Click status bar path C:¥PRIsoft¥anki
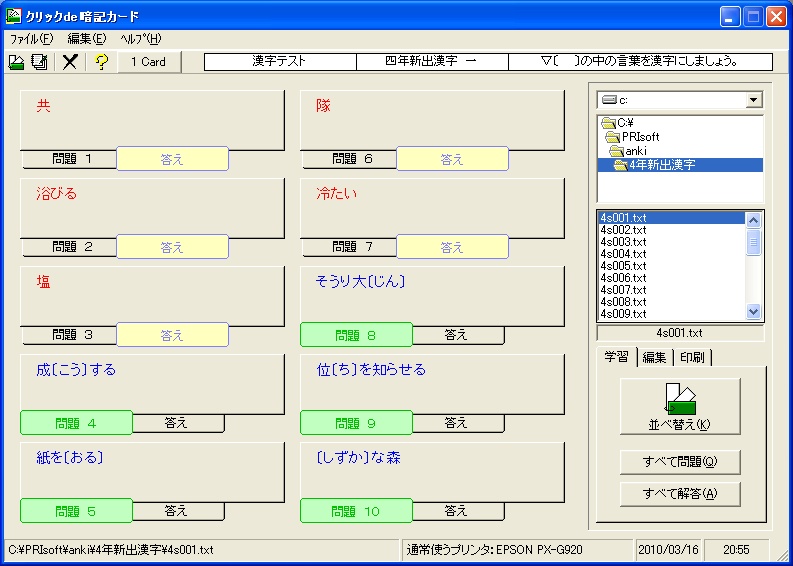This screenshot has width=793, height=566. (201, 550)
